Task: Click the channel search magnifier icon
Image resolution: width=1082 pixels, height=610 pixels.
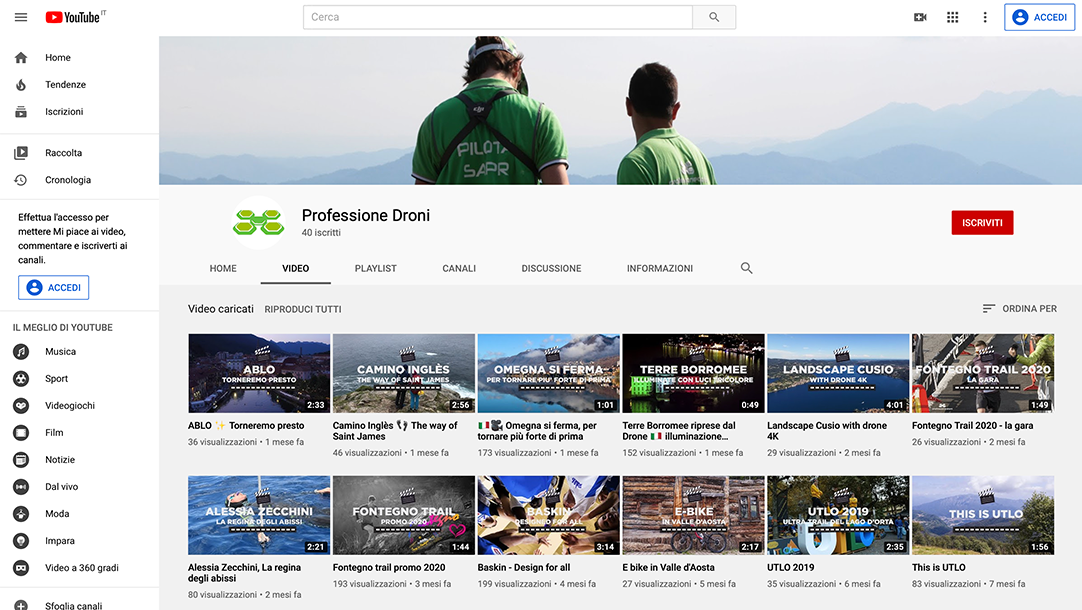Action: 746,268
